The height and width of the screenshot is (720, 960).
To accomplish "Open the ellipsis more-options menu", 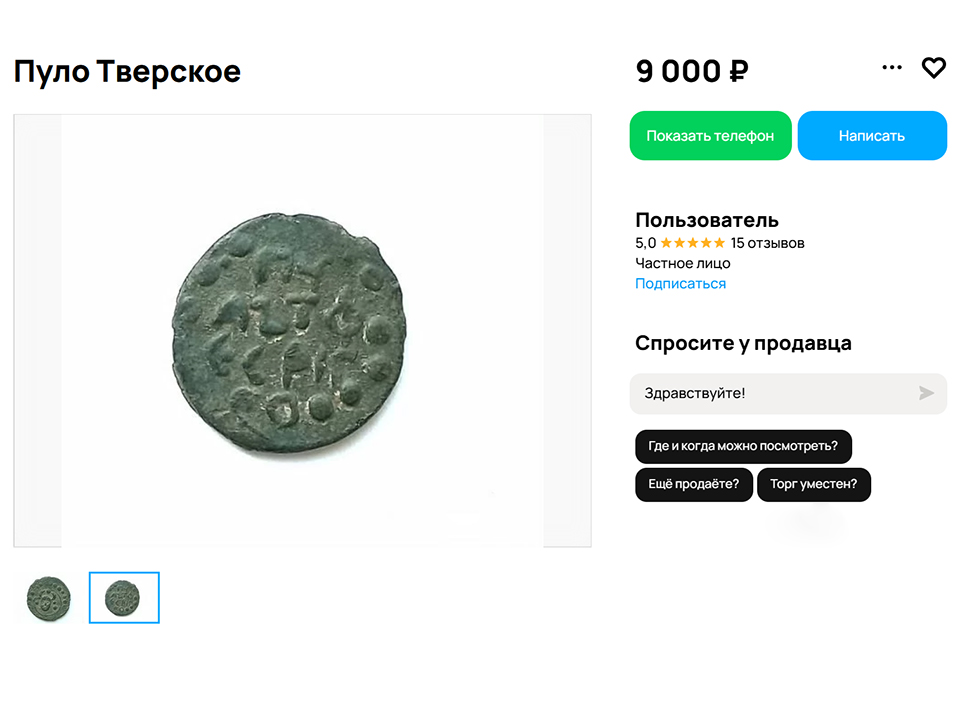I will pyautogui.click(x=891, y=67).
